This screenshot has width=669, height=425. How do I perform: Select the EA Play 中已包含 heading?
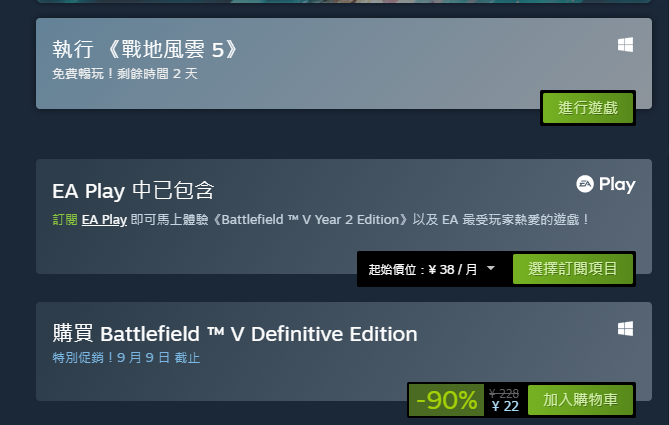(133, 190)
